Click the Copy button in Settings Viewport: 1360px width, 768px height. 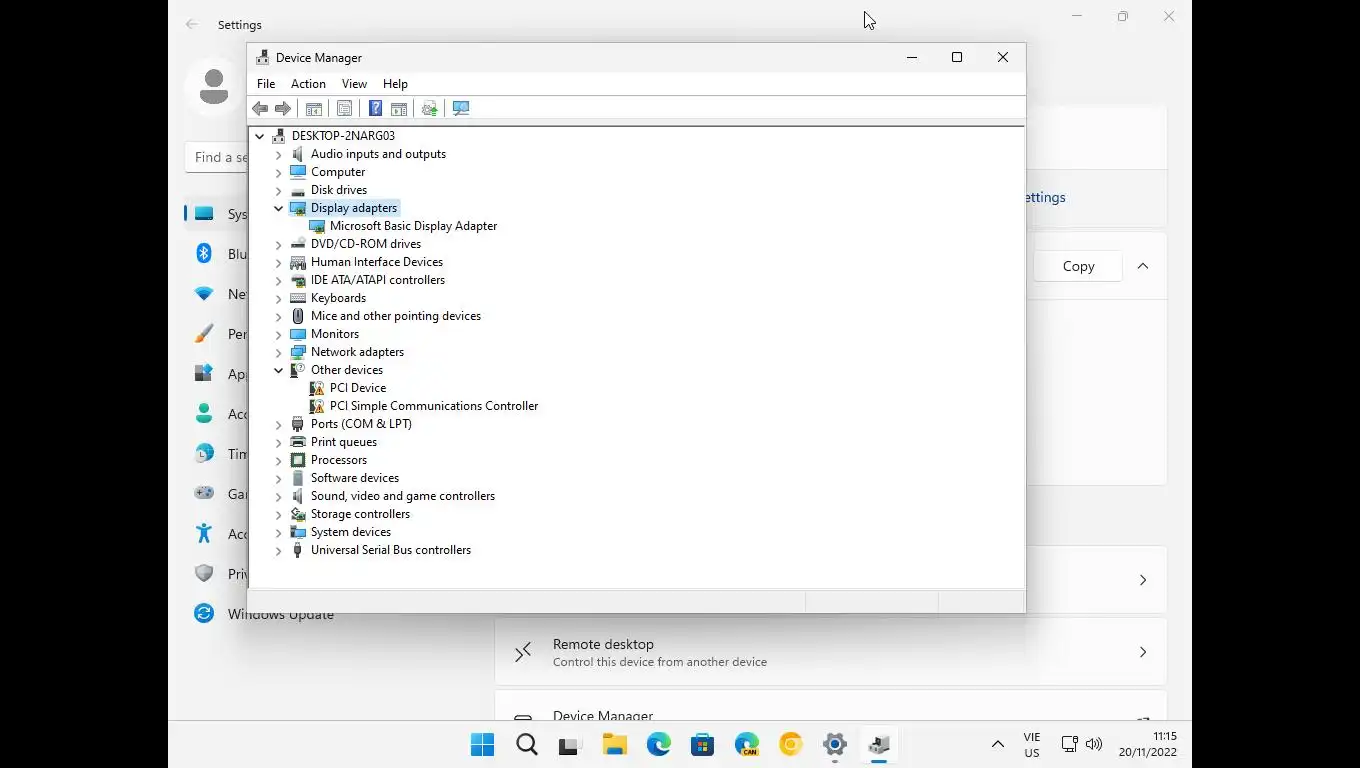[1078, 266]
